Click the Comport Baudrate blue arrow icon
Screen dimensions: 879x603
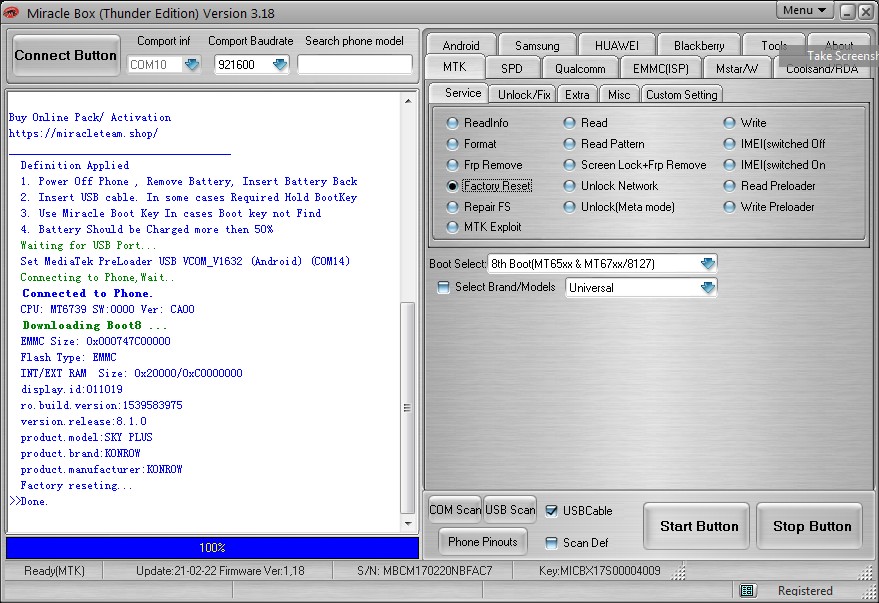[280, 65]
